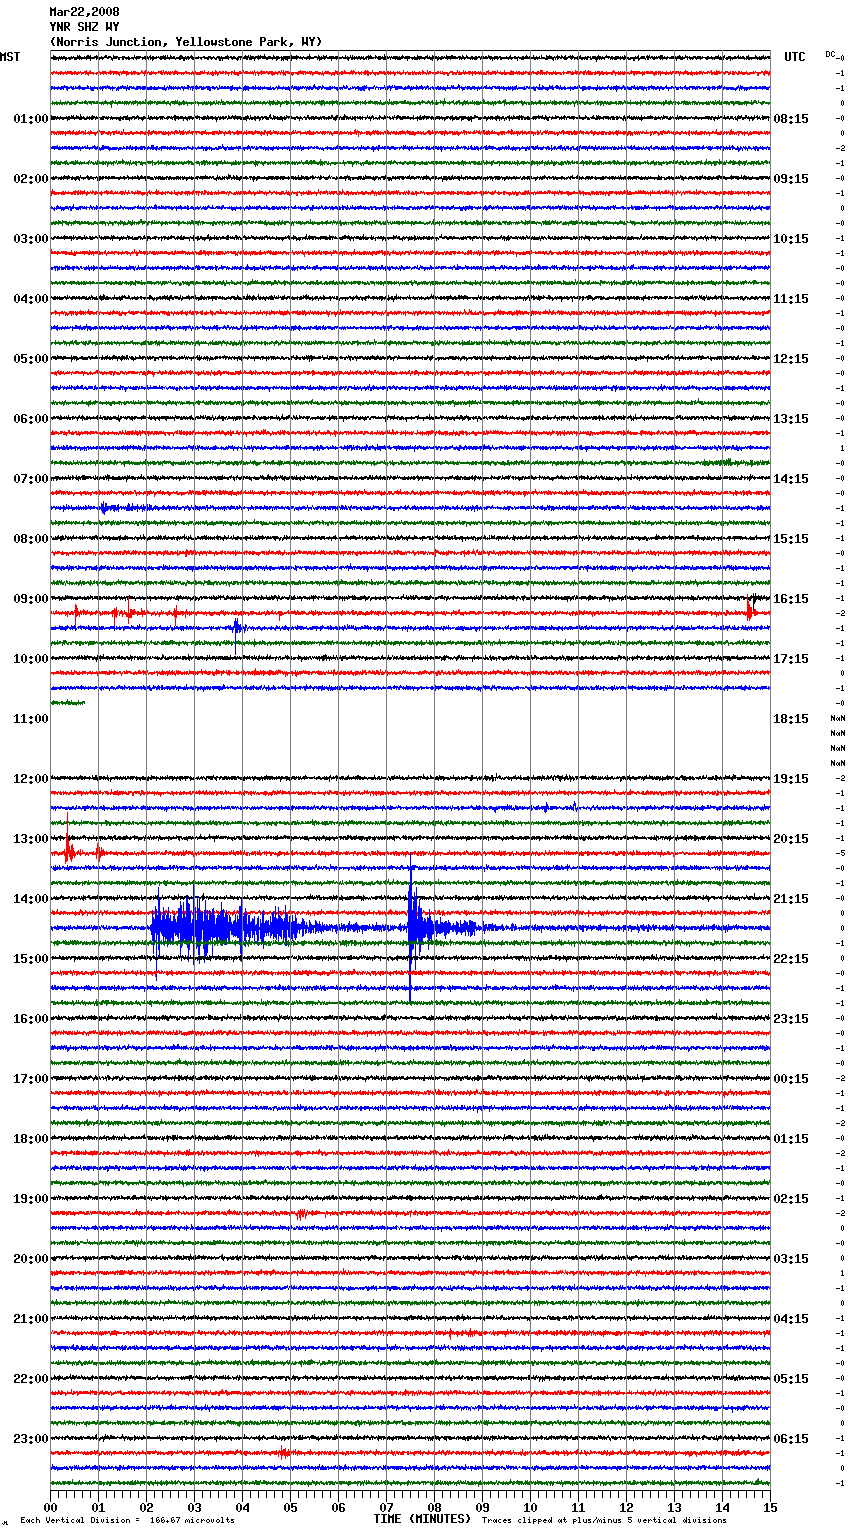The height and width of the screenshot is (1534, 850).
Task: Select the 03:00 MST time label
Action: 31,239
